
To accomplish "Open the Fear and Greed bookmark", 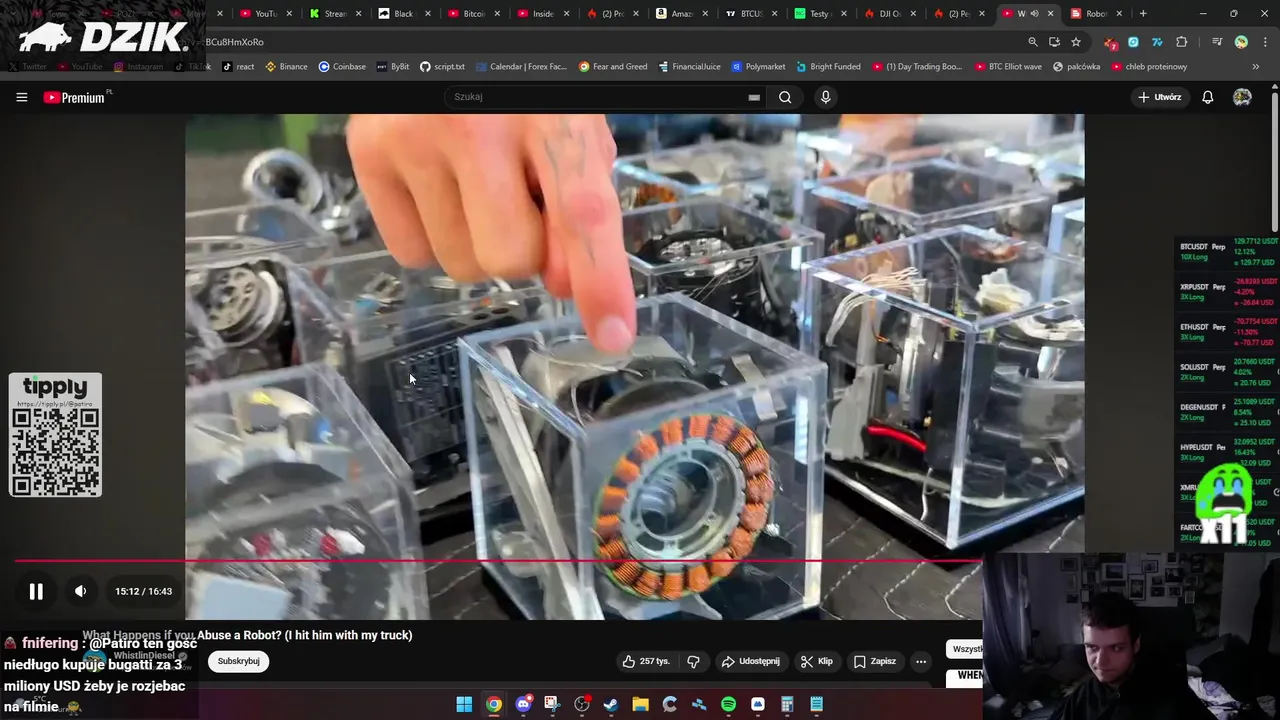I will point(613,67).
